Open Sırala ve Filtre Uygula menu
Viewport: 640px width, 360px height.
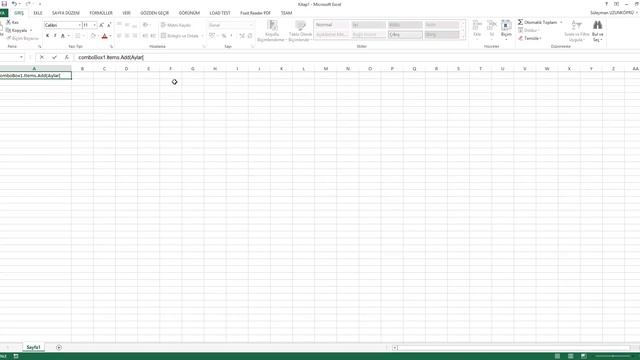pos(576,31)
